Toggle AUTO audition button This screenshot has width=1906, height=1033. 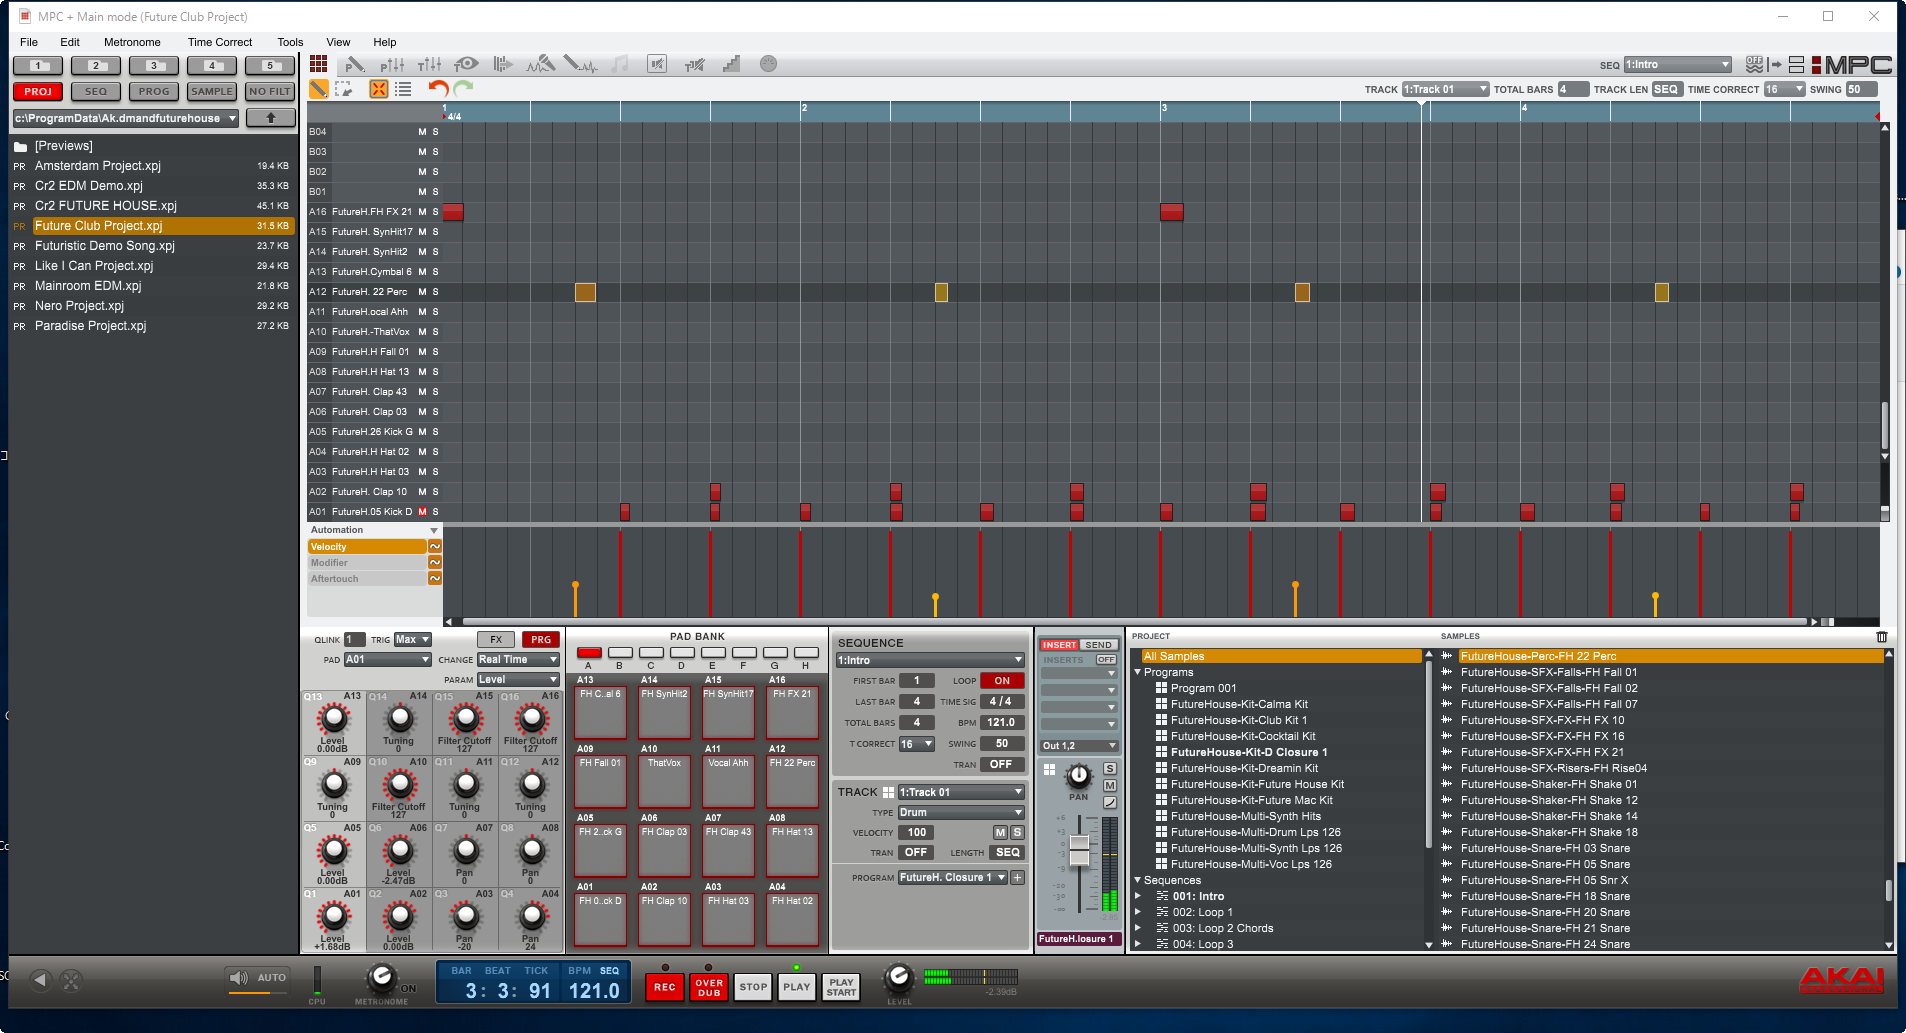pyautogui.click(x=271, y=978)
